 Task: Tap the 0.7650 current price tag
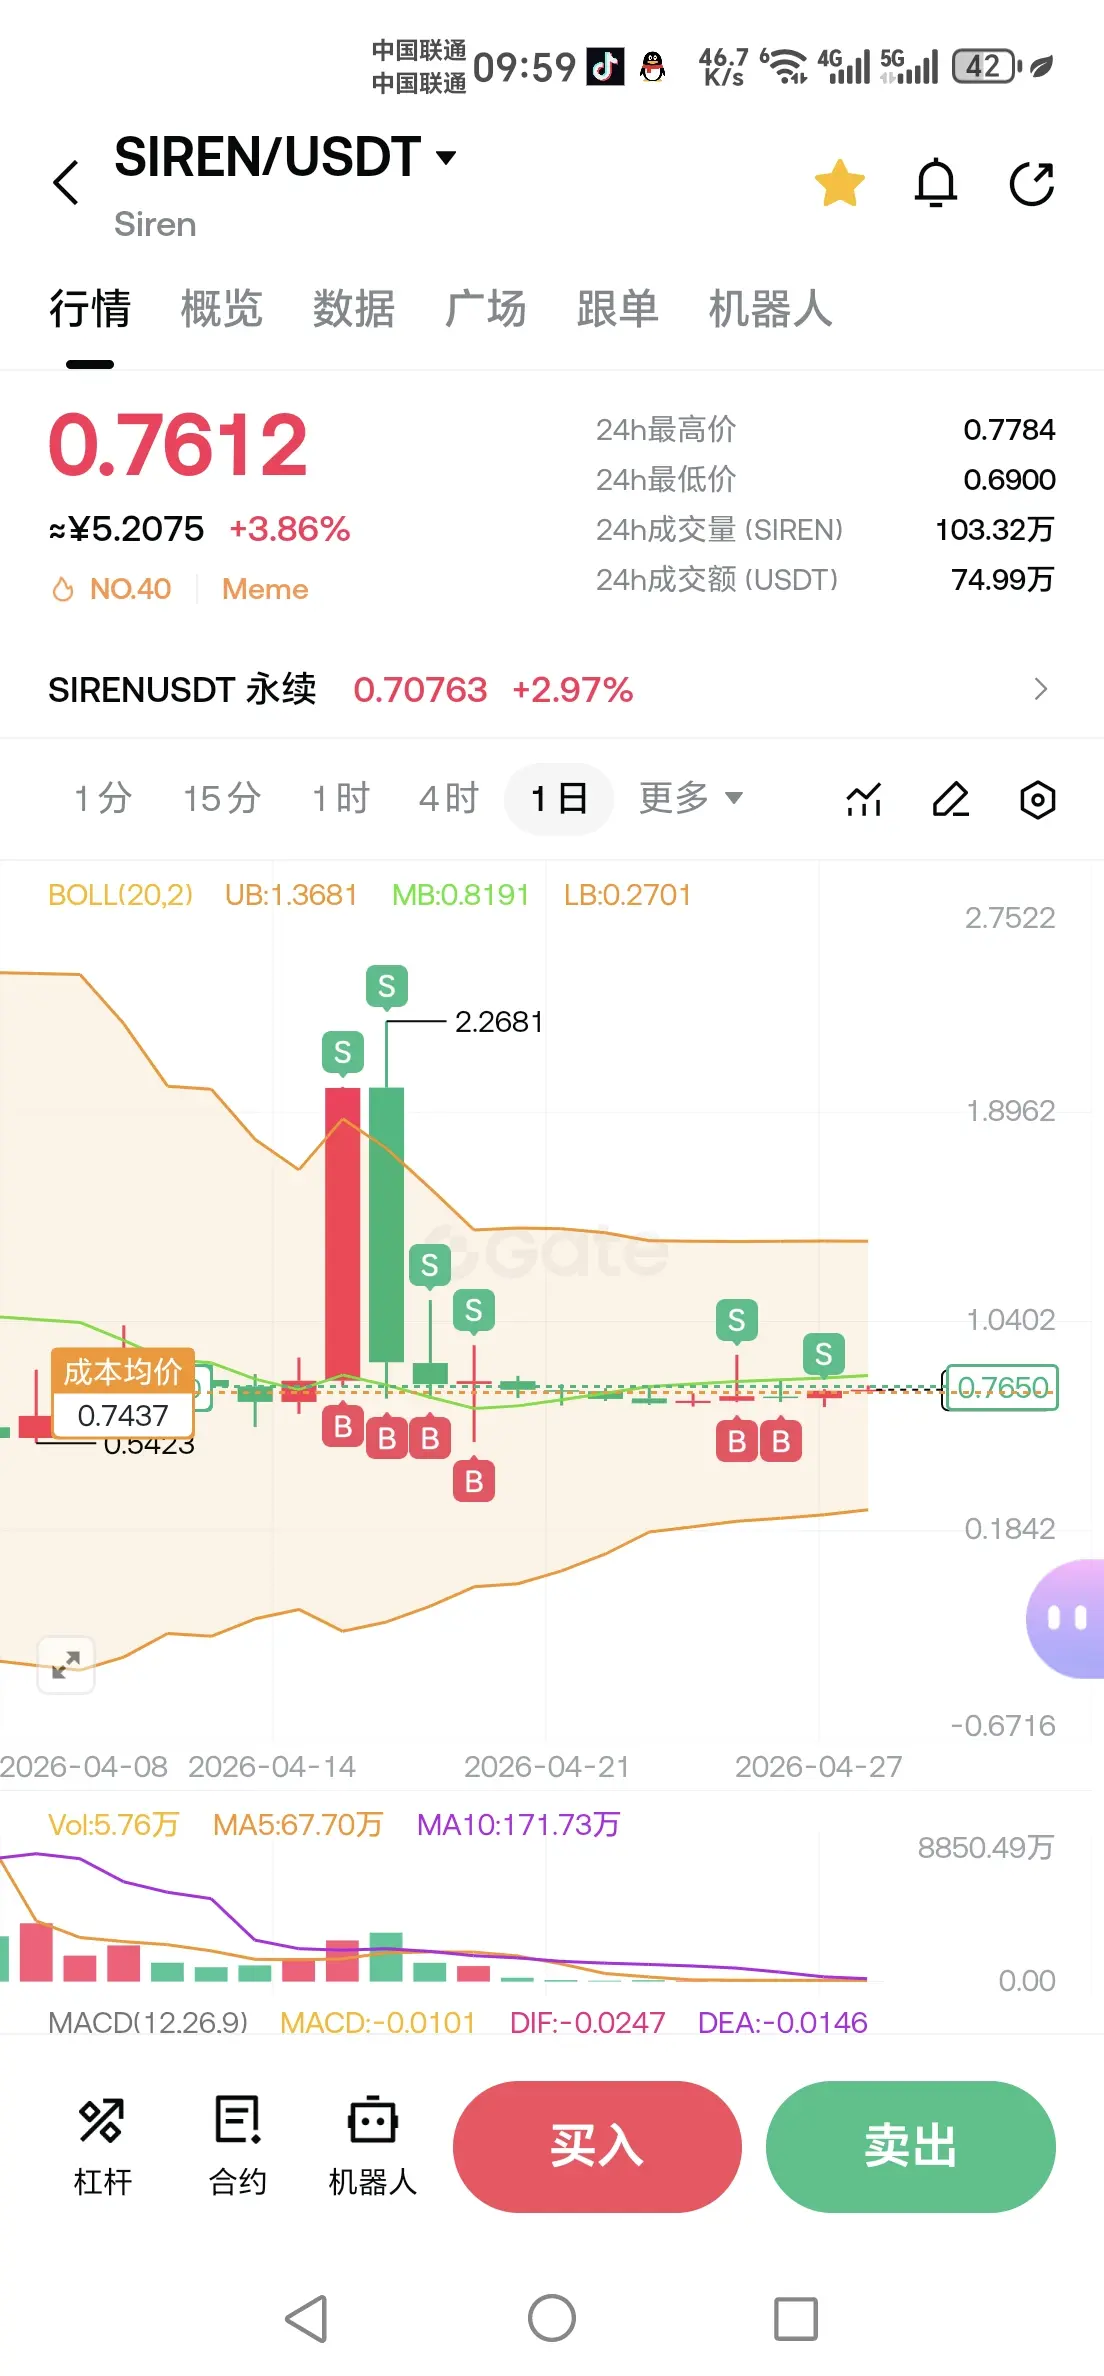click(x=1002, y=1387)
